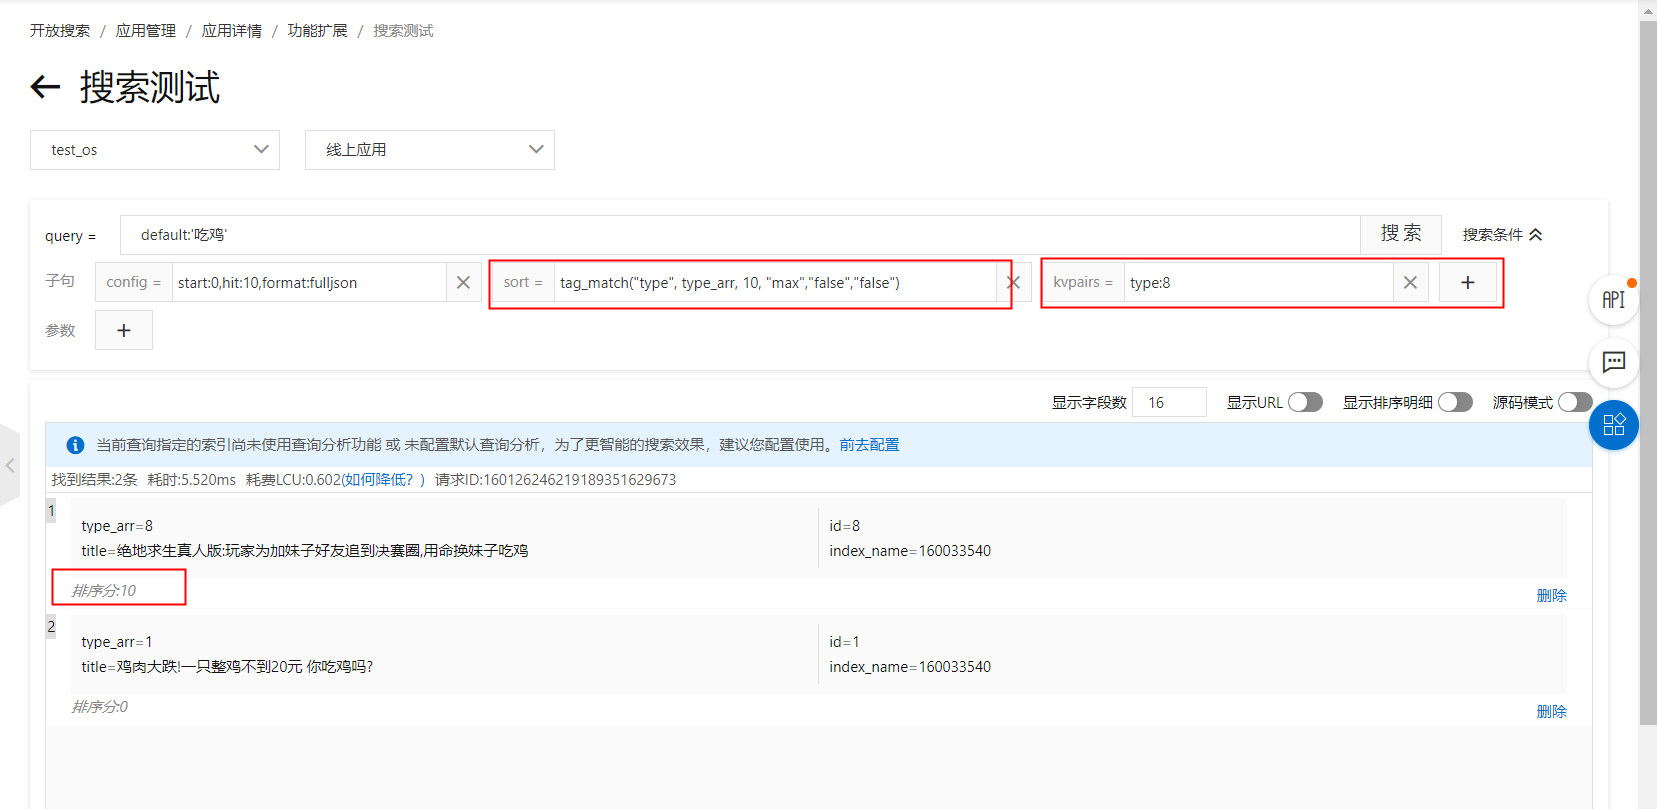Screen dimensions: 1657x809
Task: Open the chat feedback floating icon
Action: (1614, 362)
